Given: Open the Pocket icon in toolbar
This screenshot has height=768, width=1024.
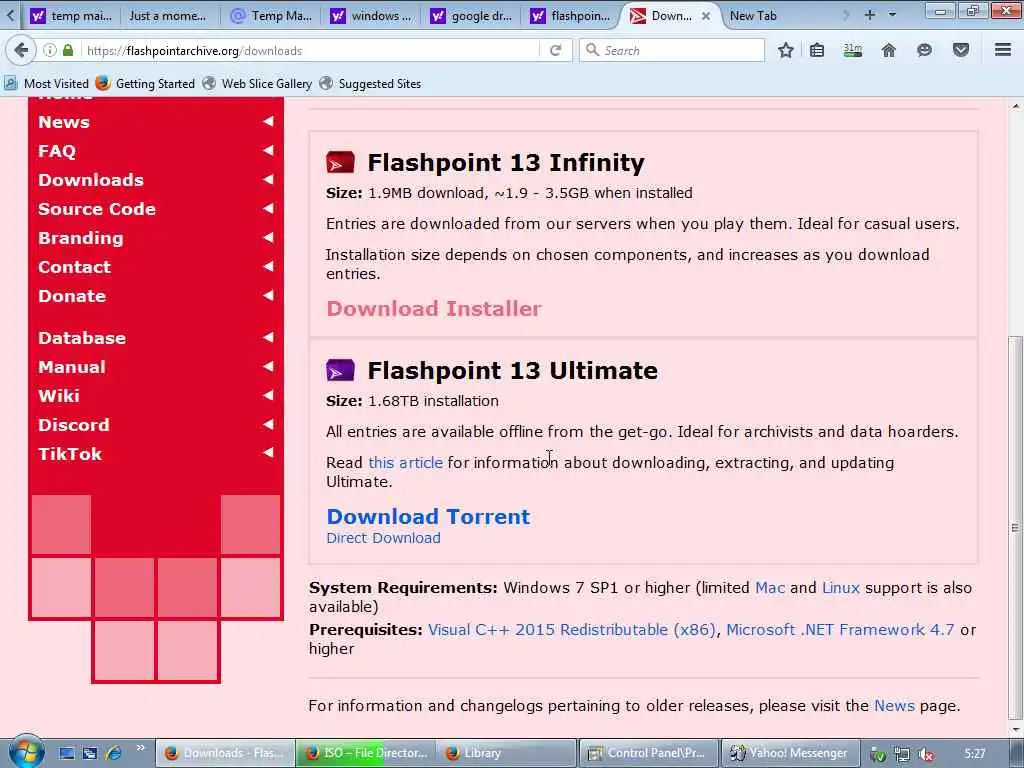Looking at the screenshot, I should 961,50.
